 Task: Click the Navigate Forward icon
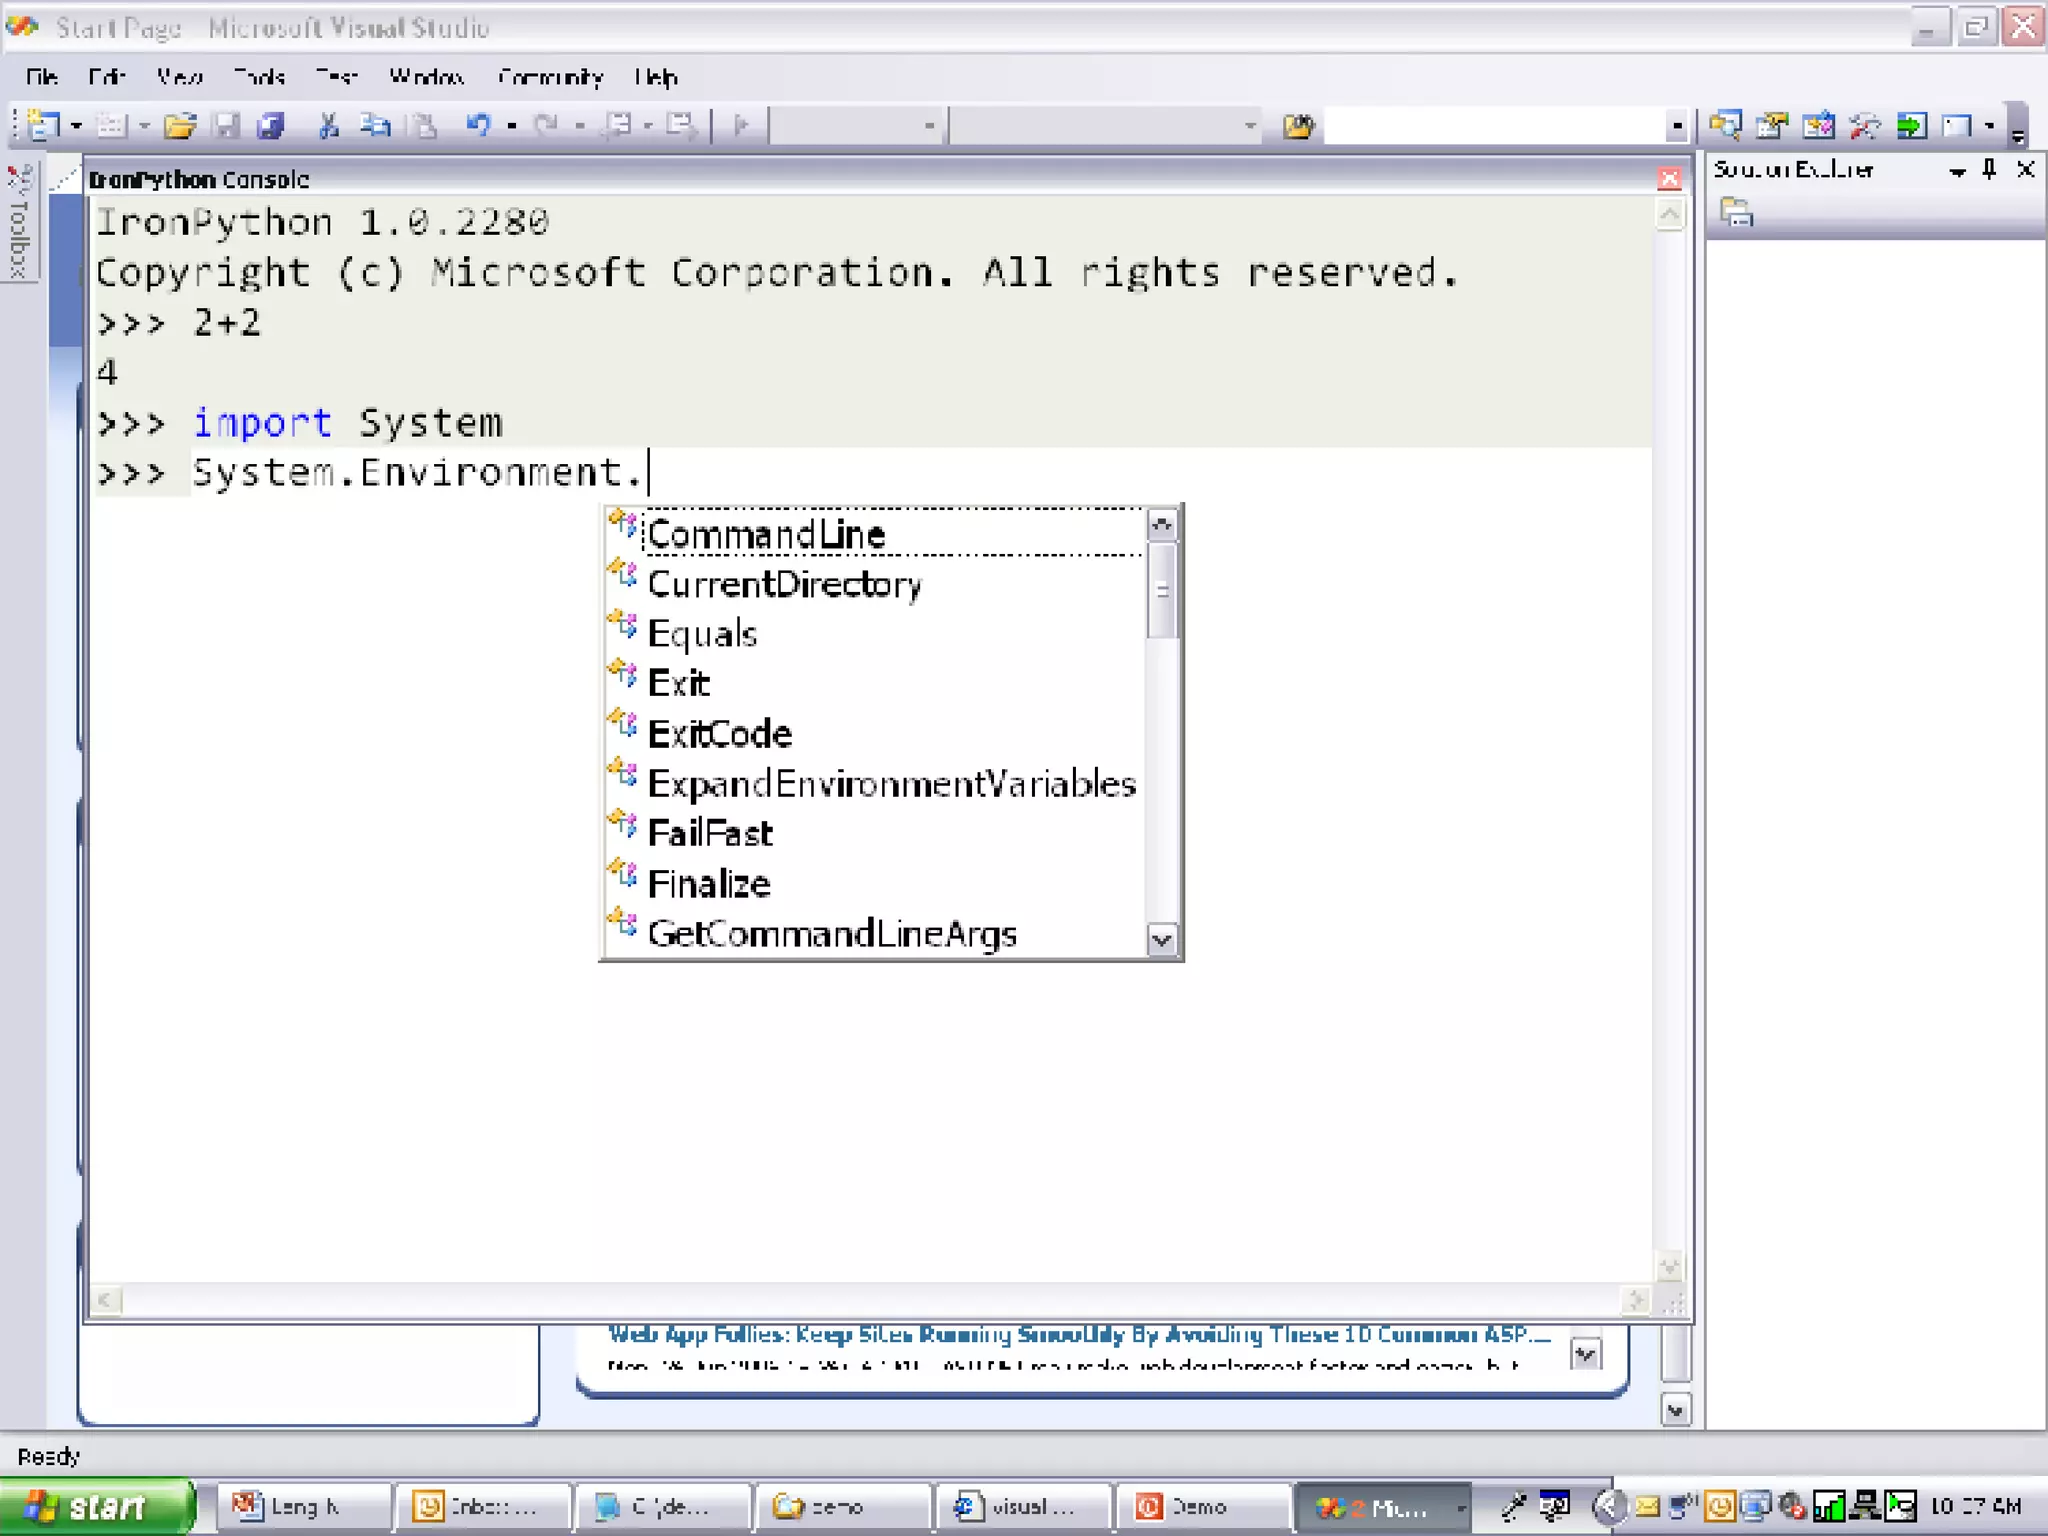pyautogui.click(x=681, y=125)
